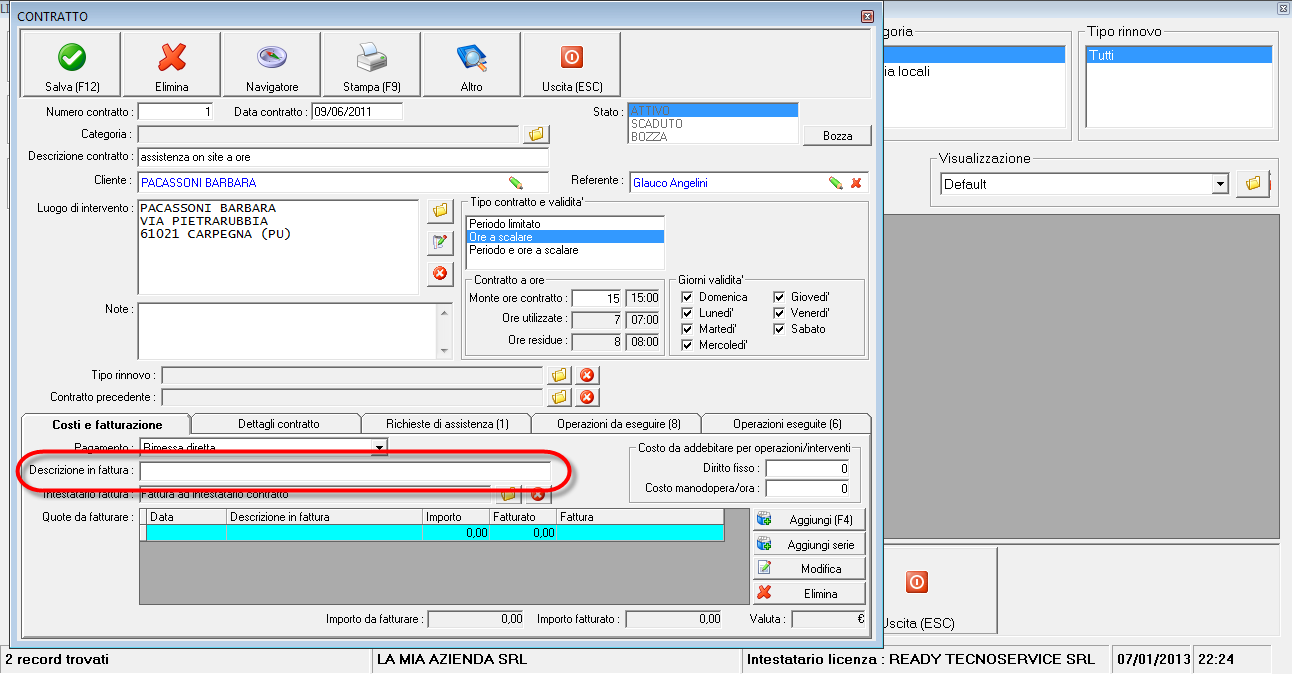Click Uscita (ESC) in the background window
The image size is (1292, 674).
click(917, 592)
